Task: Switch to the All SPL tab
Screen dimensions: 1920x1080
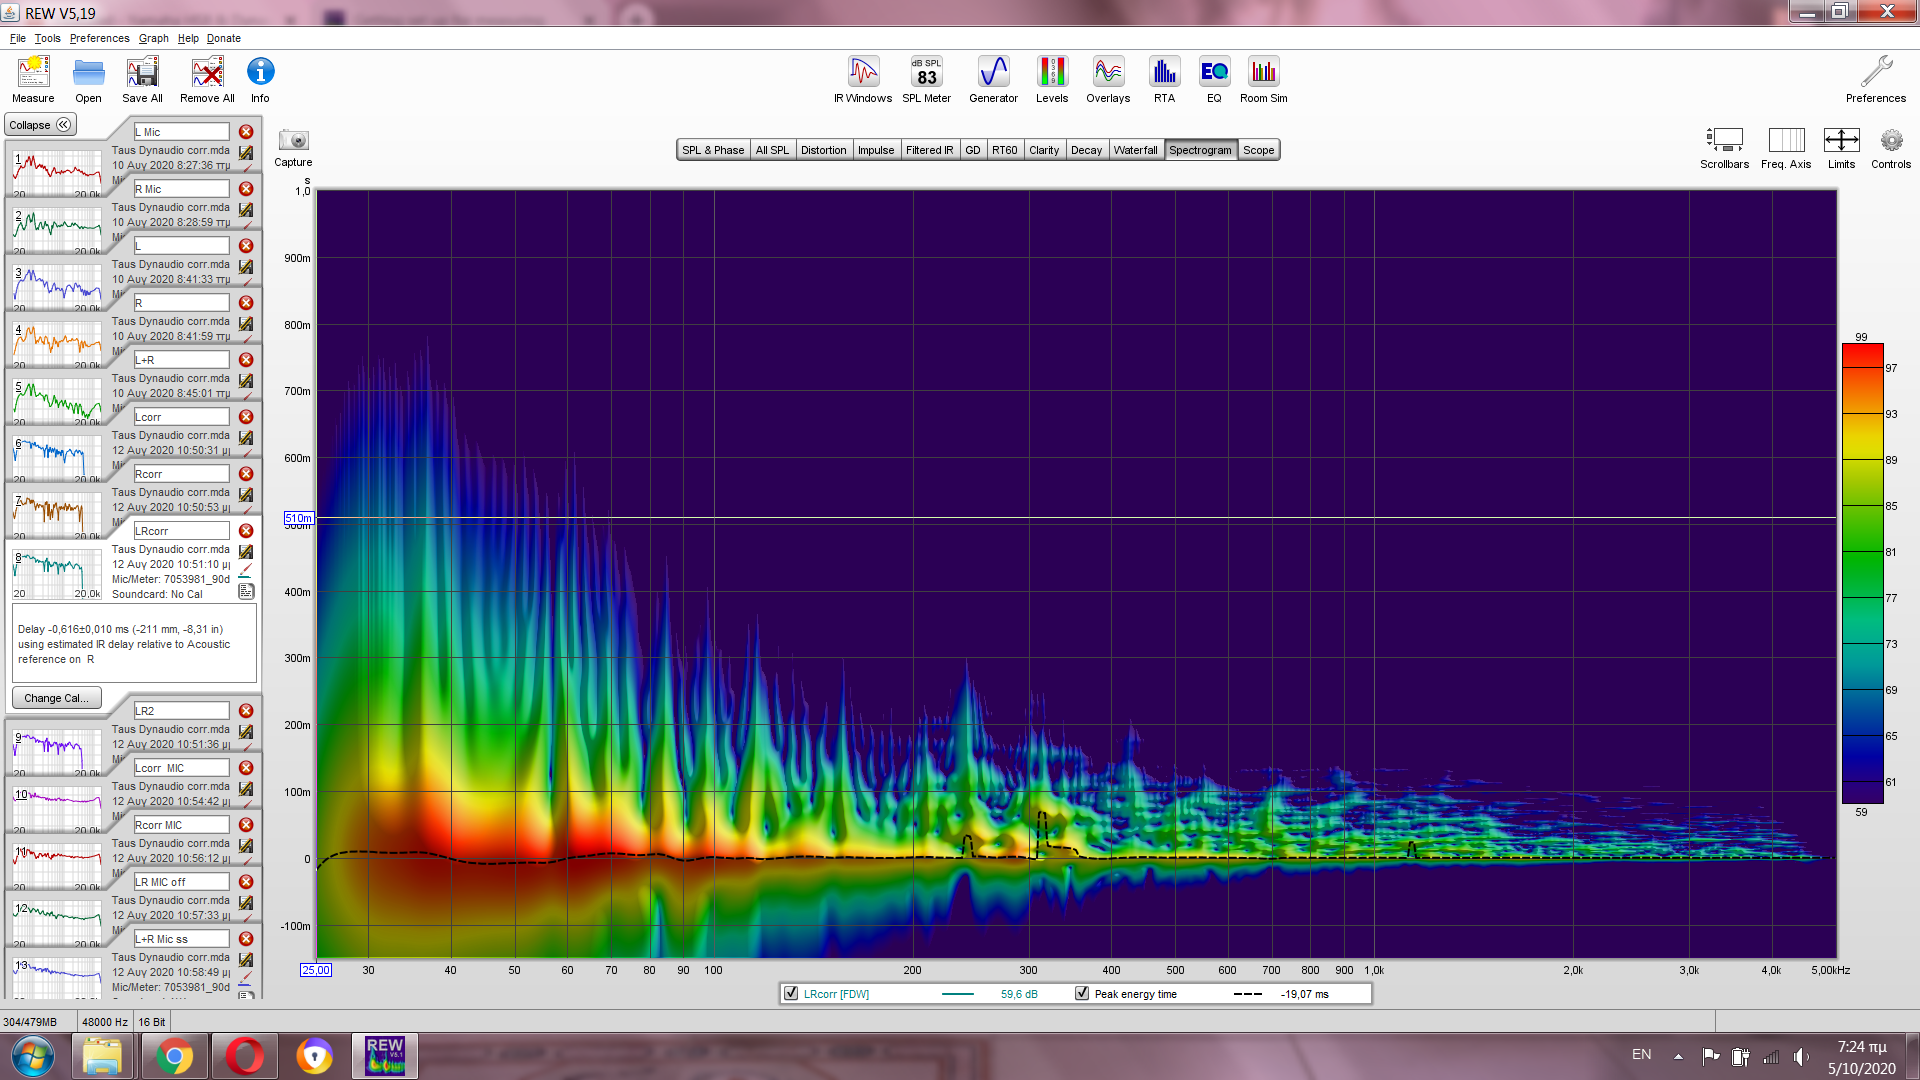Action: tap(772, 150)
